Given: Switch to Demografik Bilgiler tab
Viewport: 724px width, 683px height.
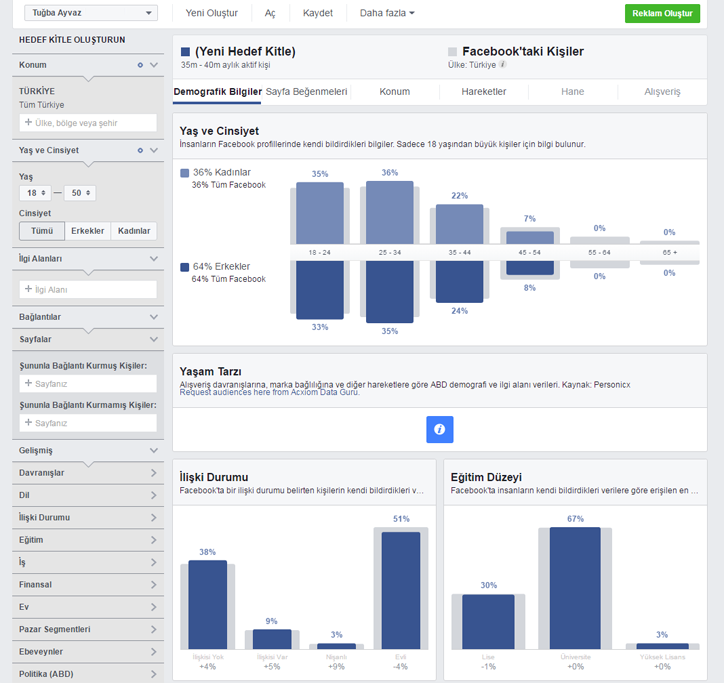Looking at the screenshot, I should pyautogui.click(x=217, y=91).
